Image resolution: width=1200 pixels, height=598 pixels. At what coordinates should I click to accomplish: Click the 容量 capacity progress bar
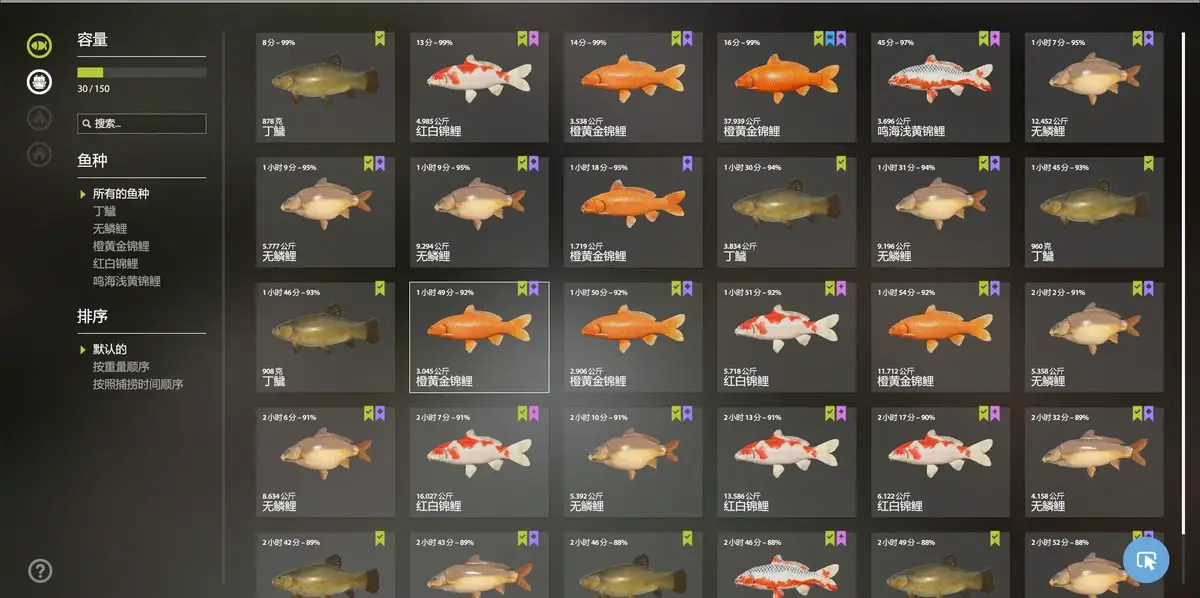[142, 72]
